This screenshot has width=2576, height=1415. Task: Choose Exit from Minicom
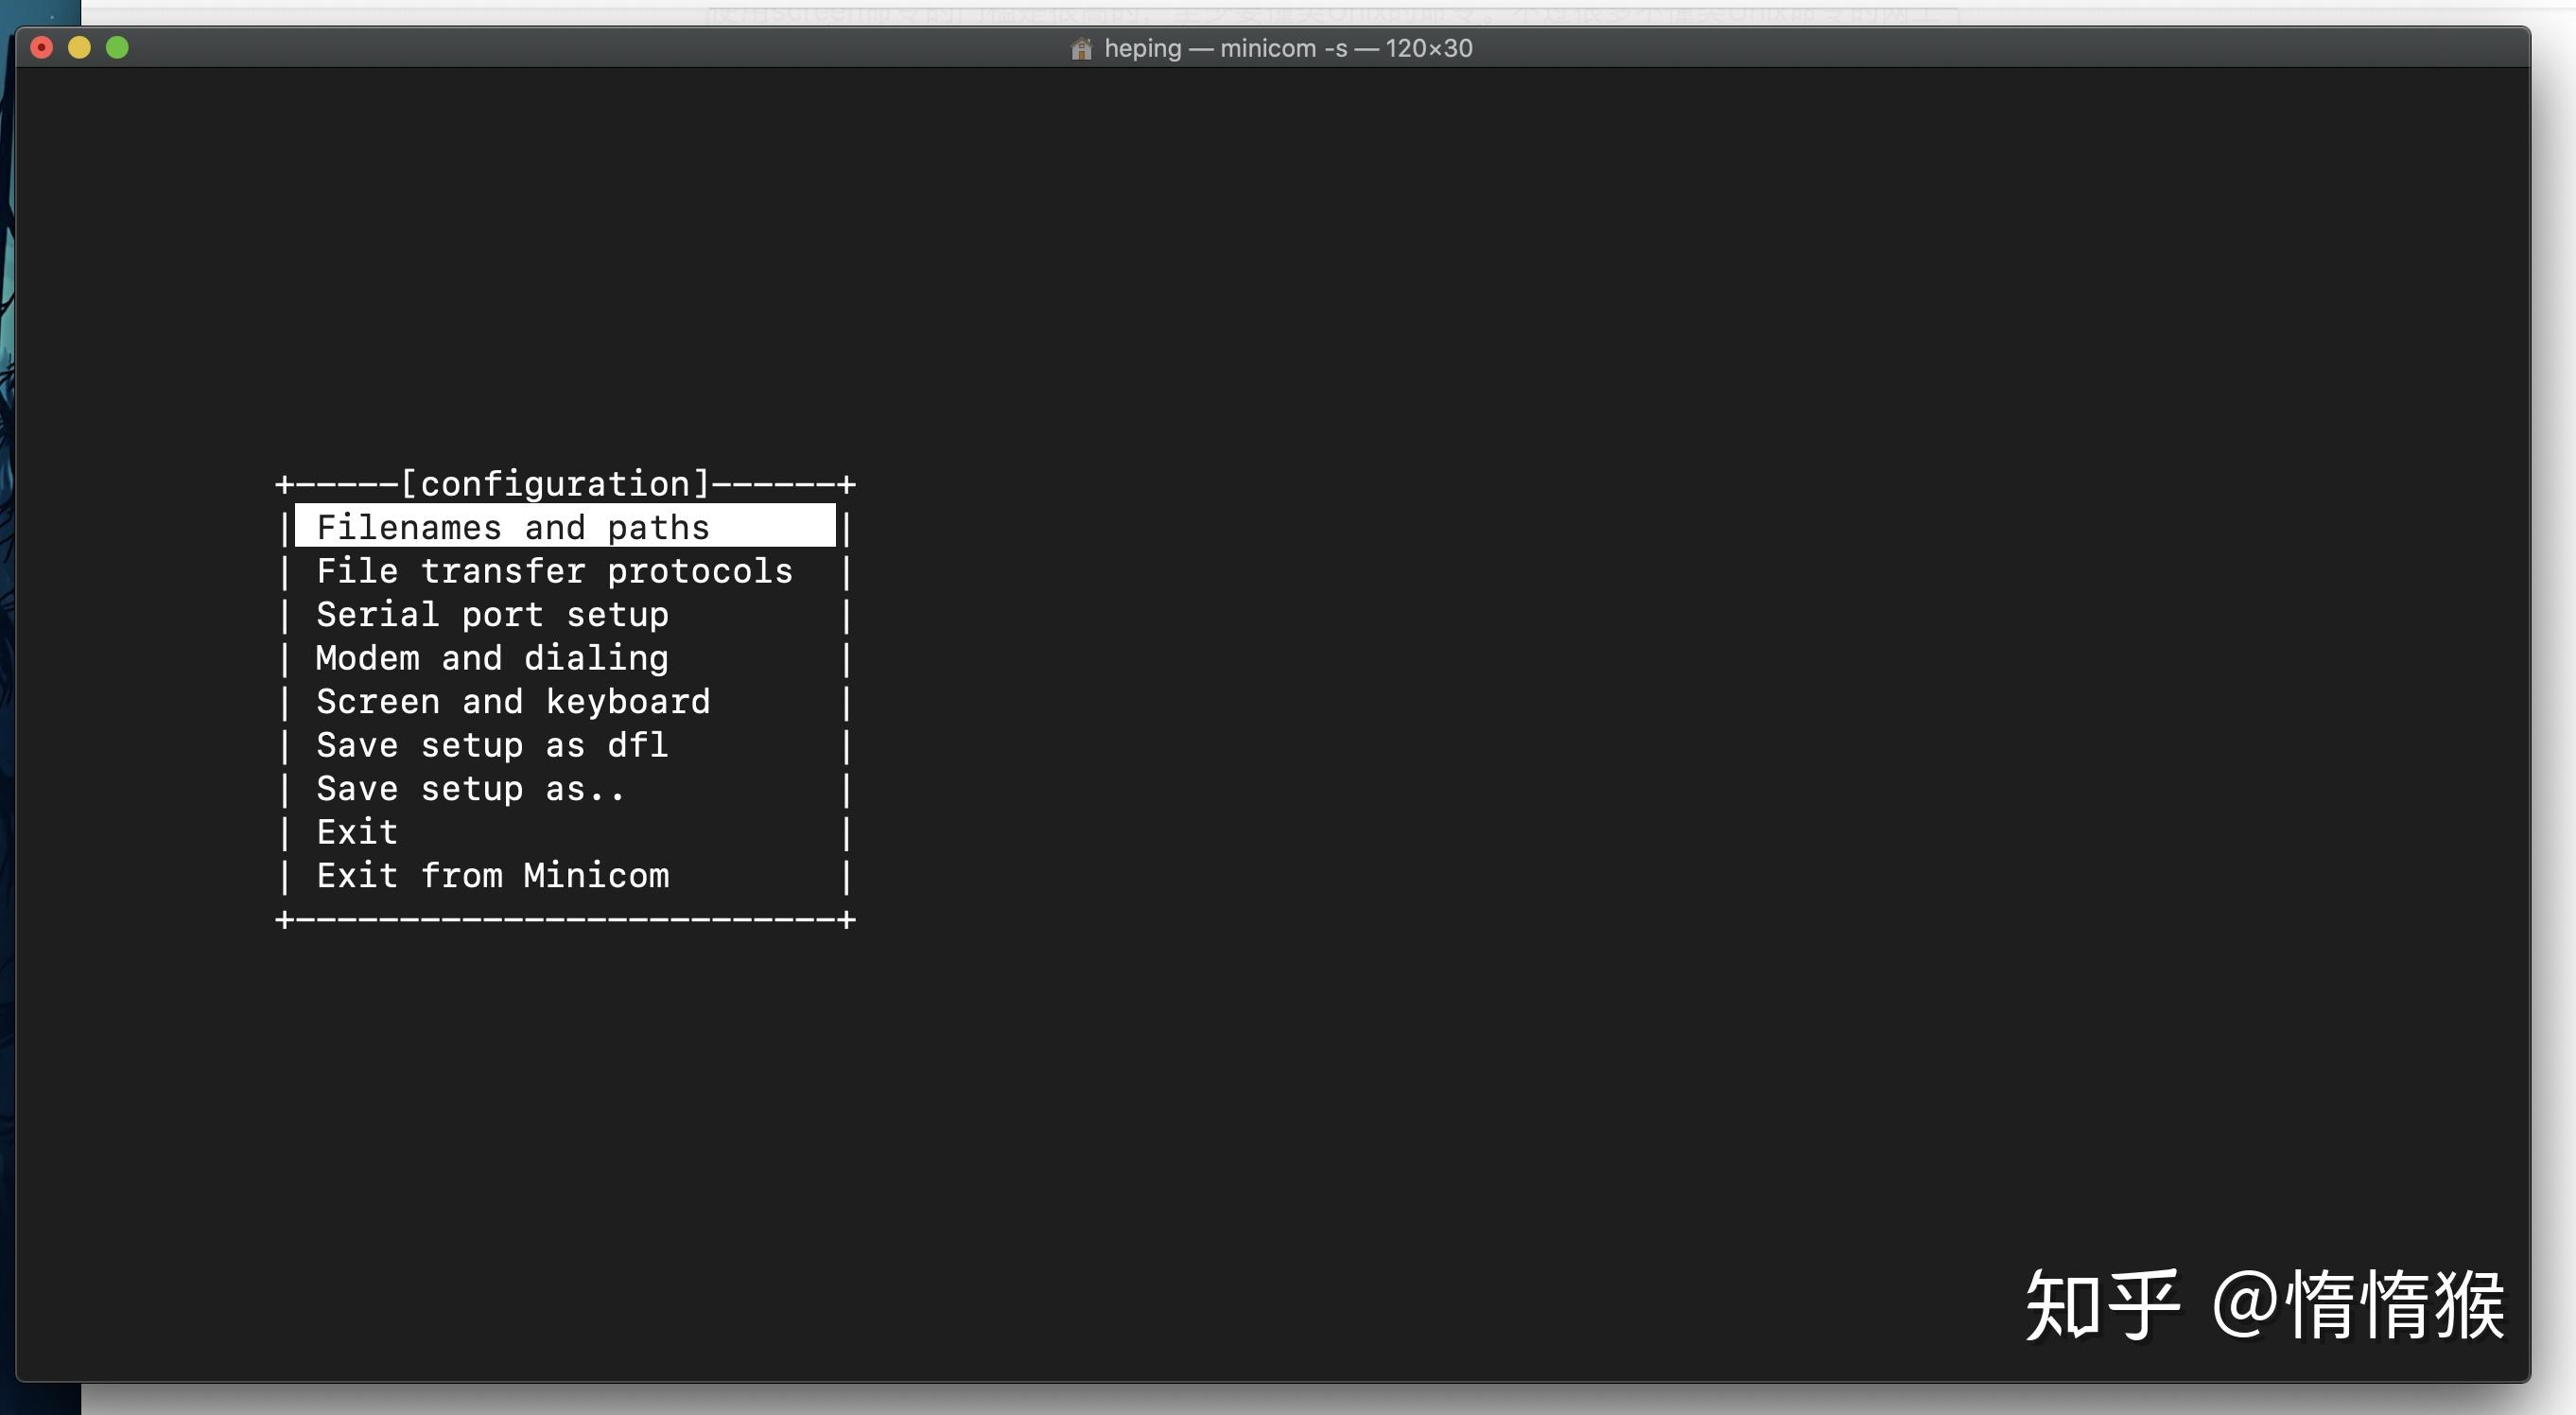point(492,876)
